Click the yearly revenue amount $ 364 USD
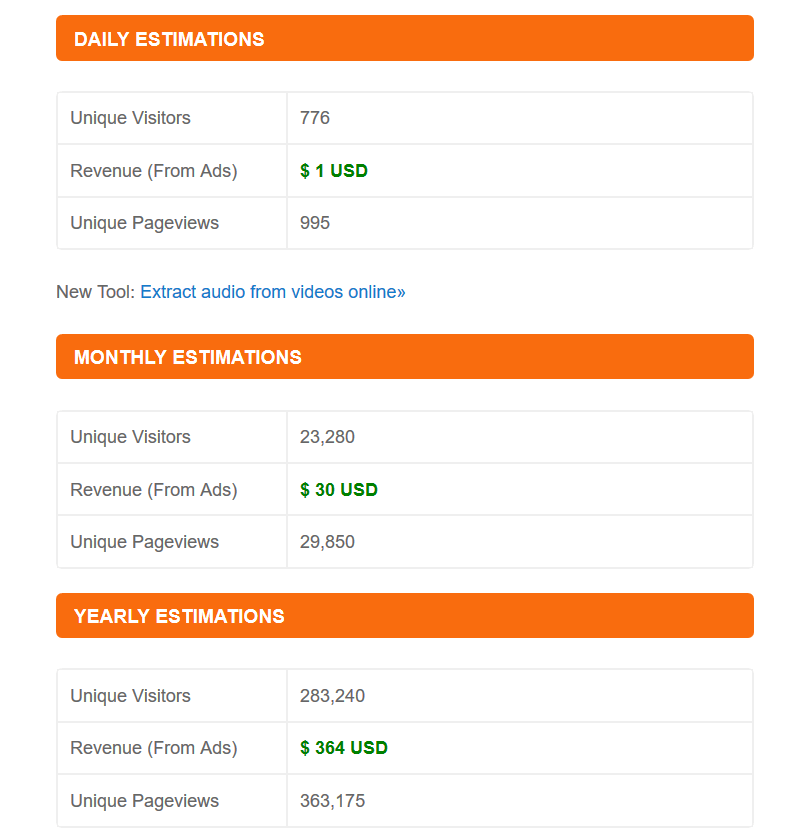 click(x=344, y=748)
